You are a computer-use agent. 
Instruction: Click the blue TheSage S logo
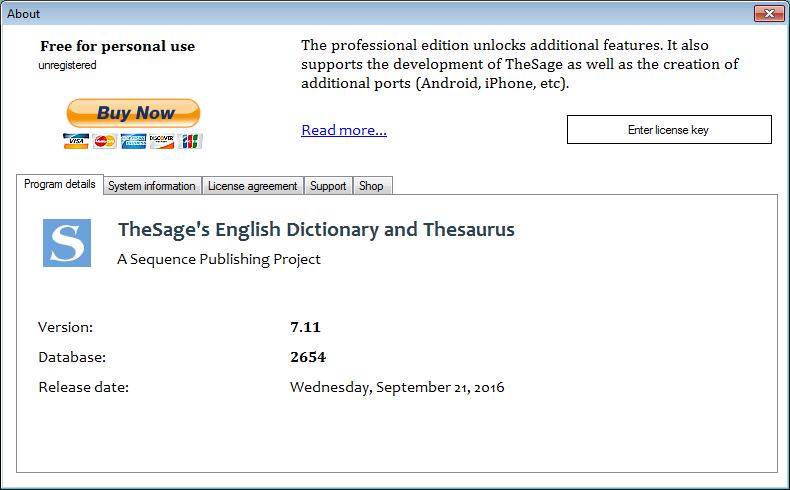tap(67, 243)
